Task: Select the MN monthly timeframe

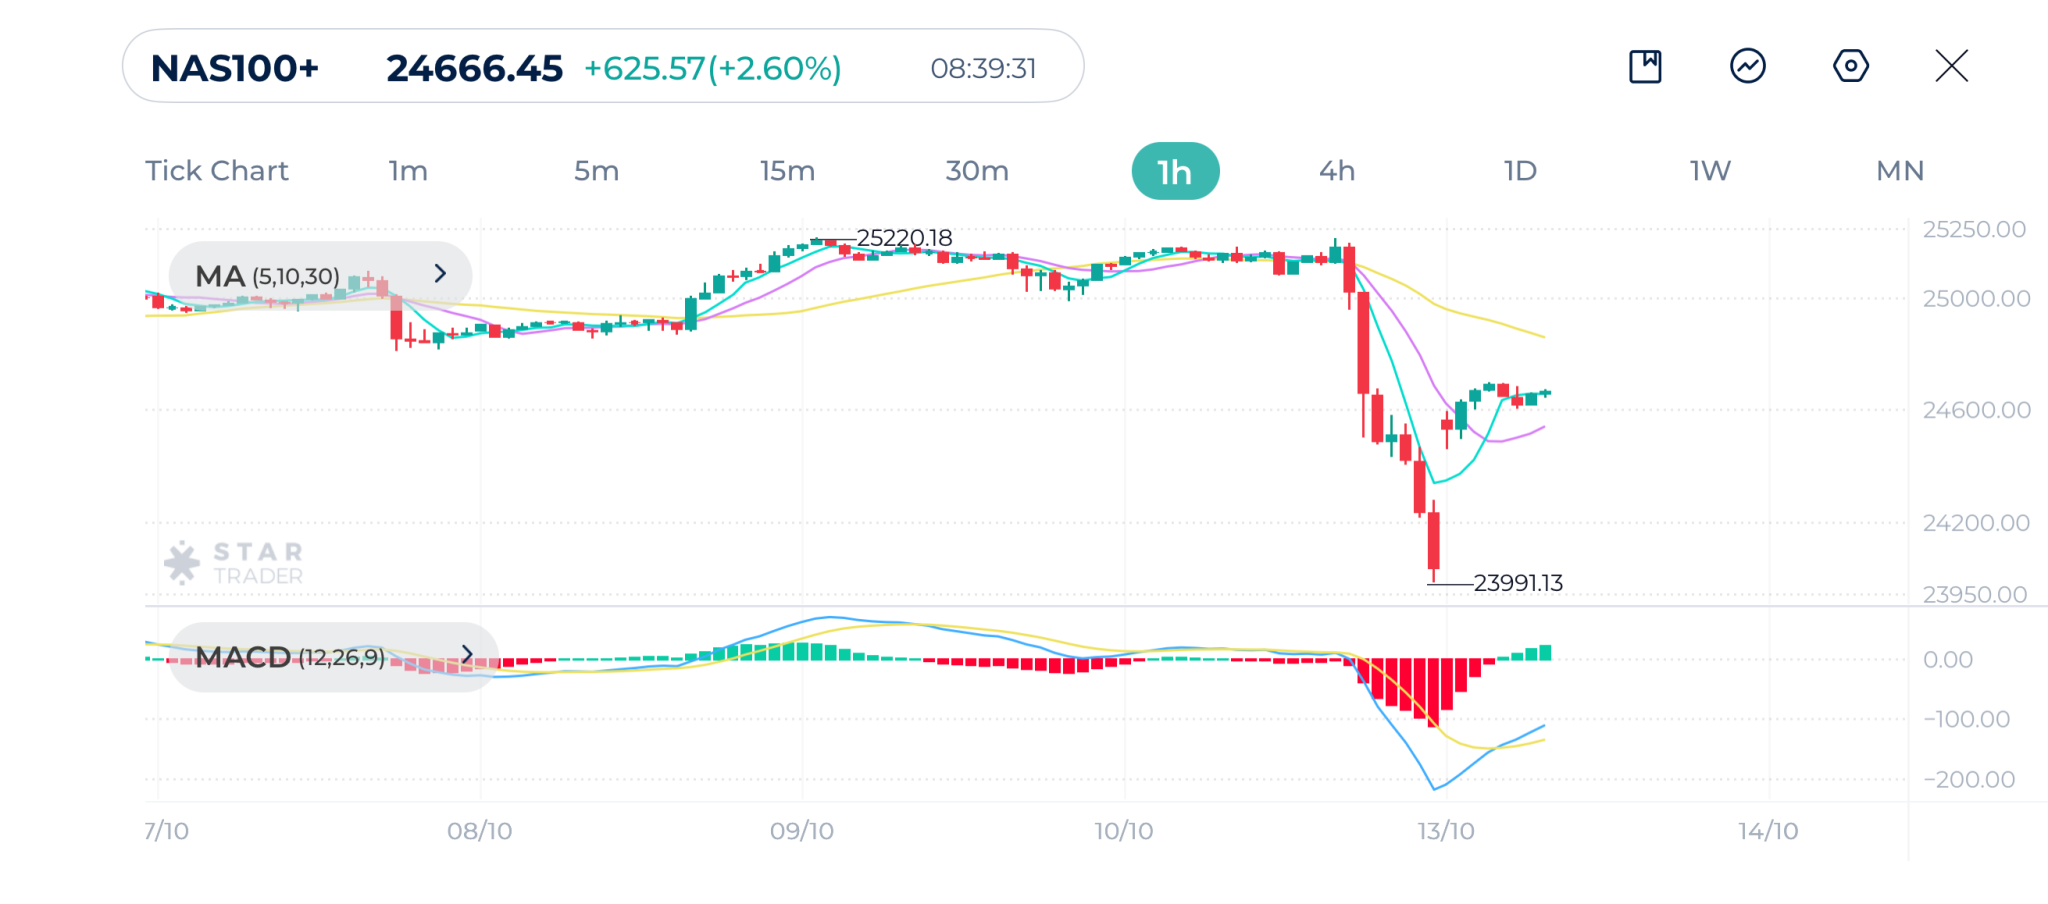Action: 1900,171
